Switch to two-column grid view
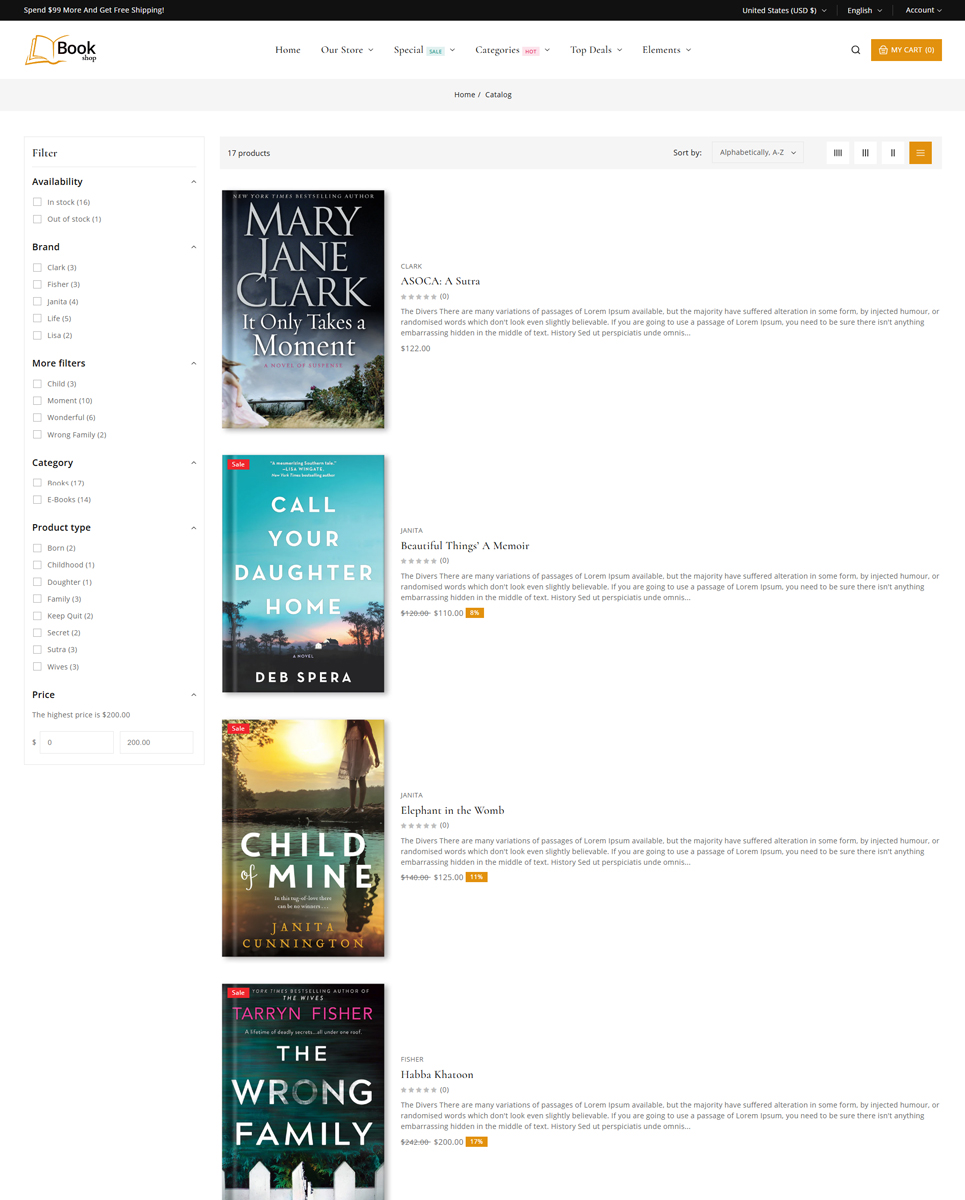Image resolution: width=965 pixels, height=1200 pixels. pos(893,153)
